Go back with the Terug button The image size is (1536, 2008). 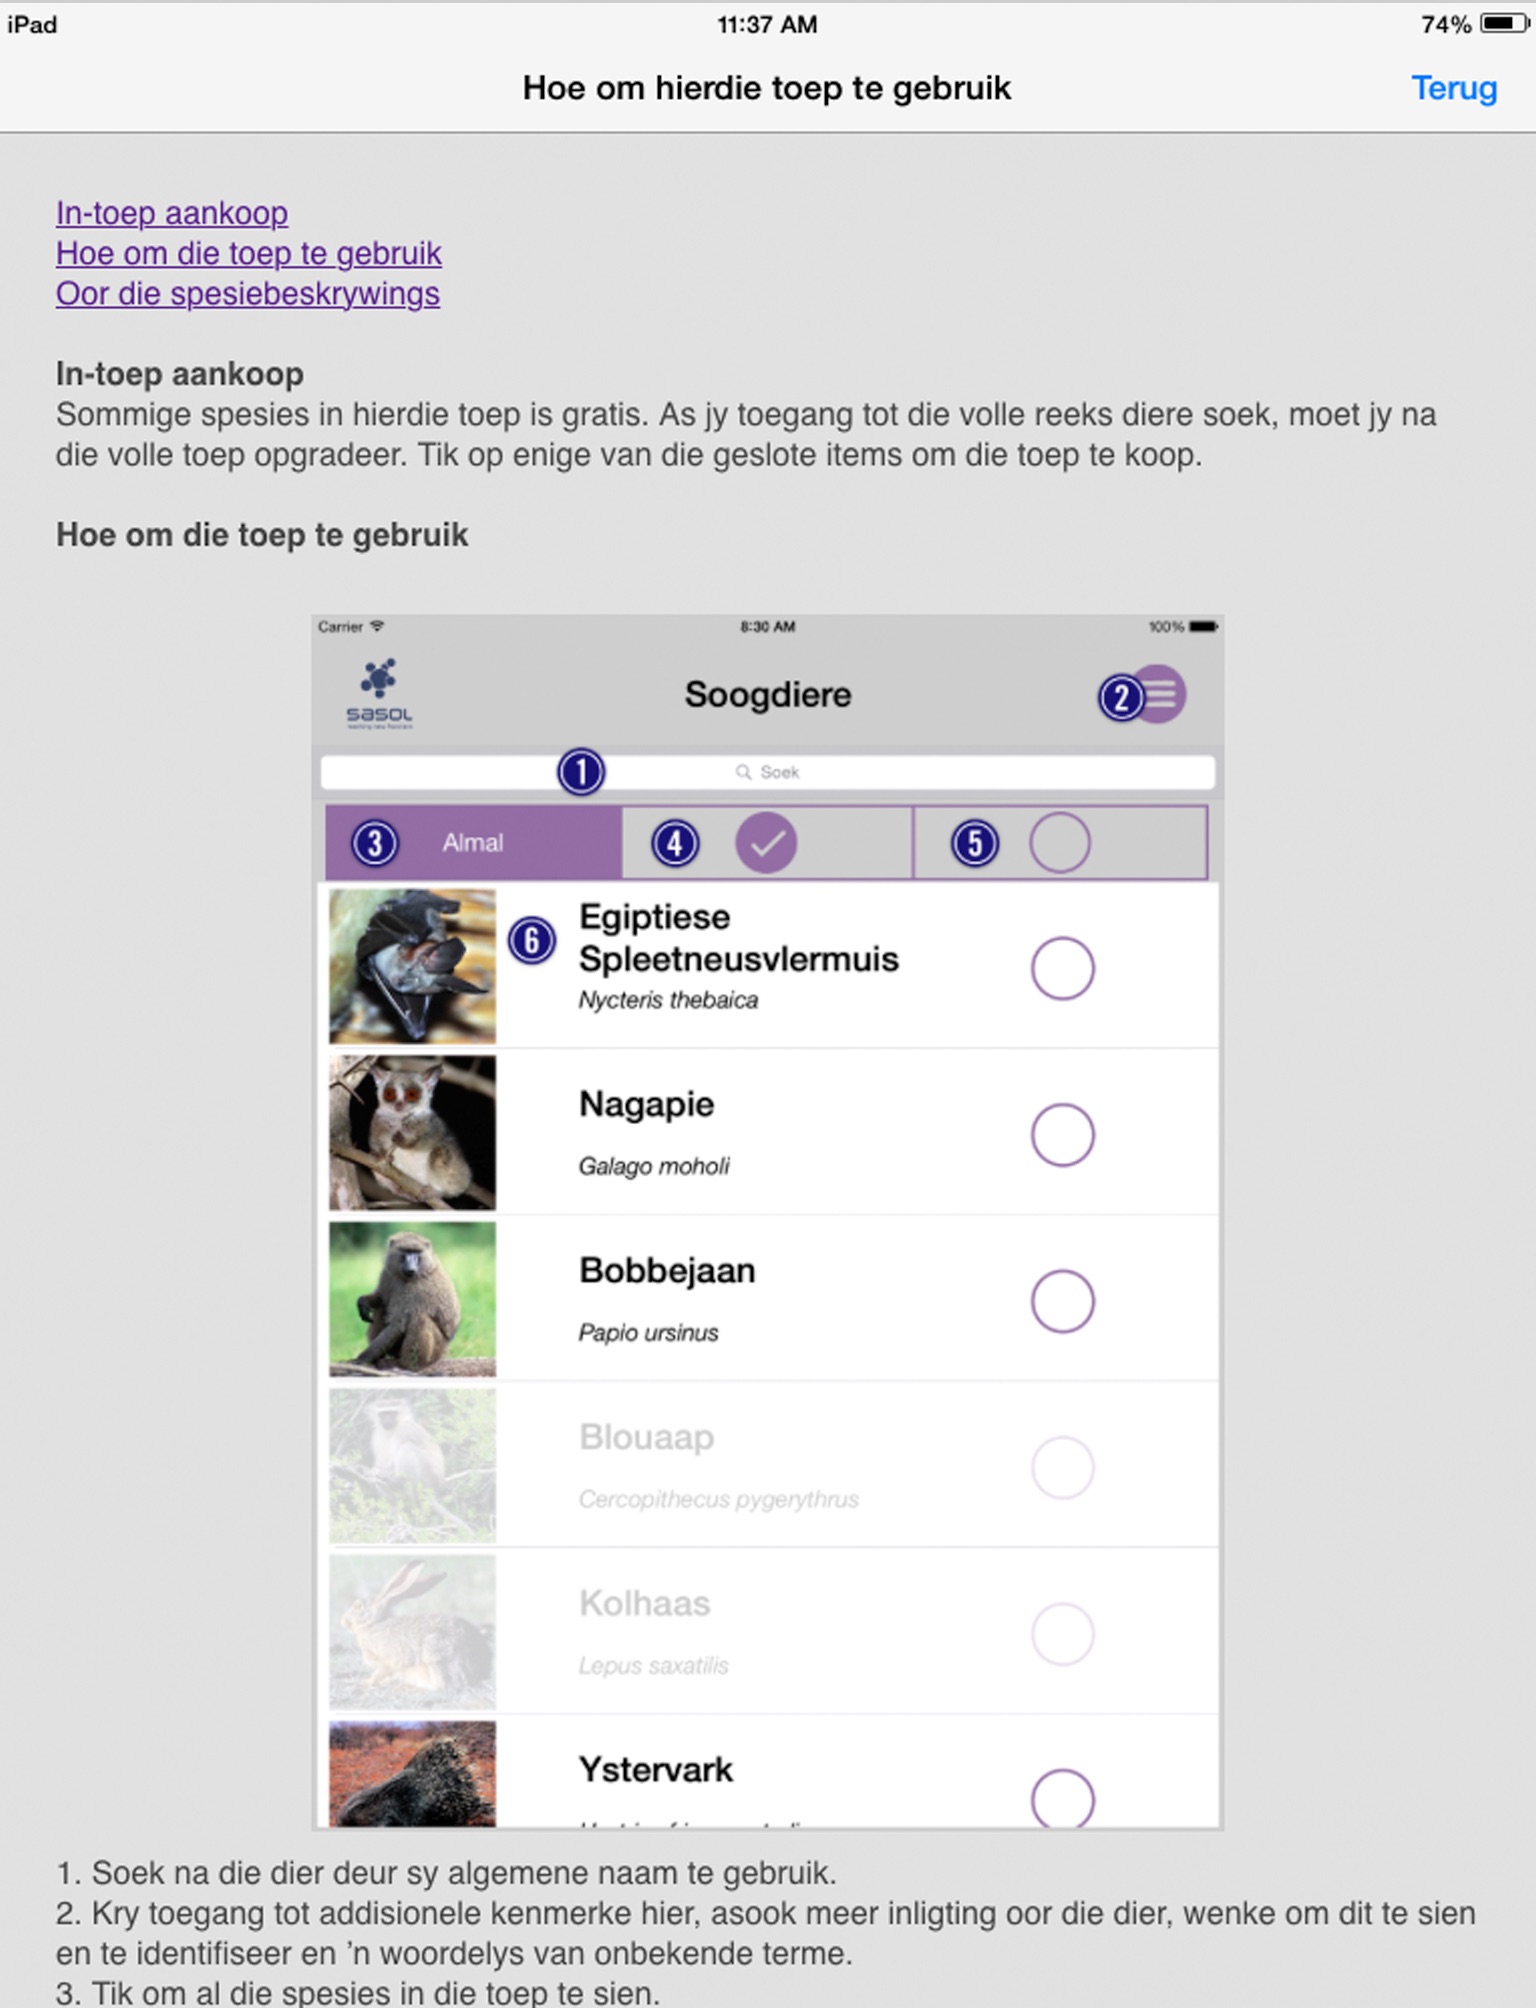click(1454, 88)
